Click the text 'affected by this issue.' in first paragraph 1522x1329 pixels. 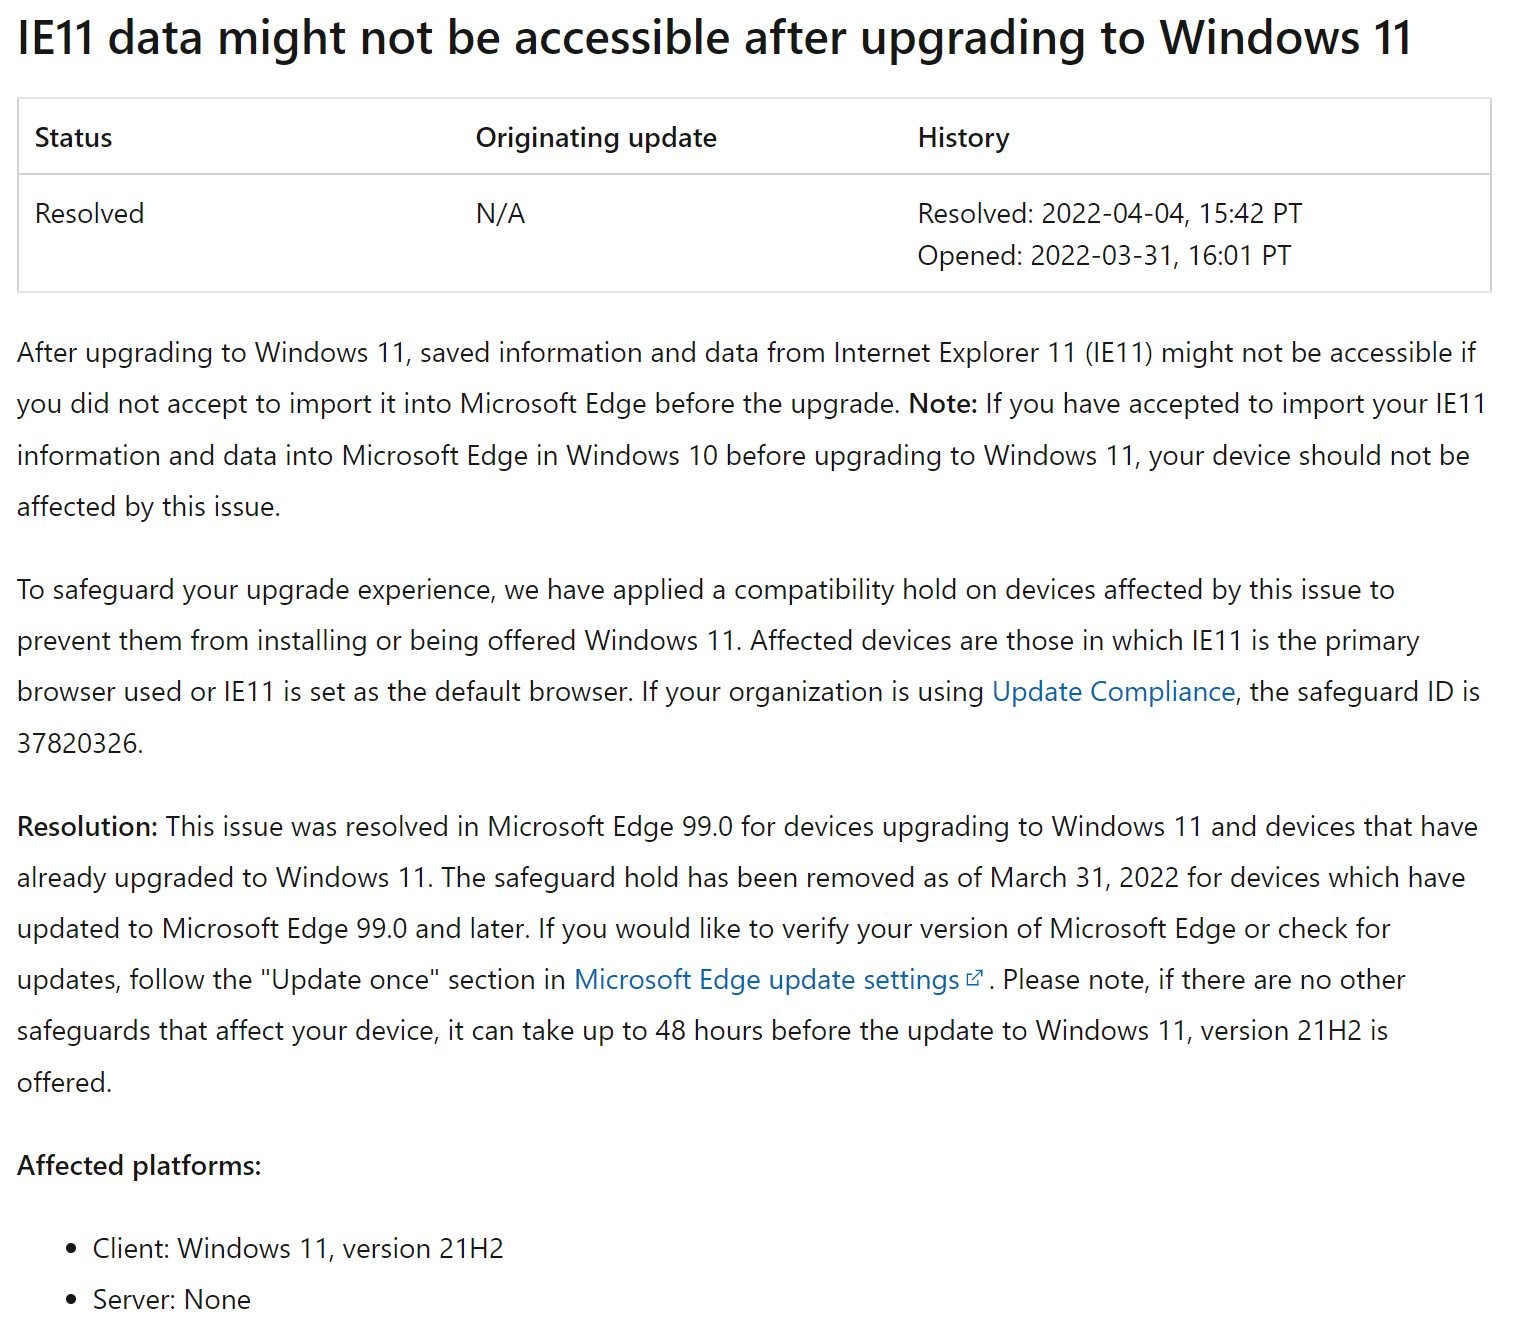148,507
